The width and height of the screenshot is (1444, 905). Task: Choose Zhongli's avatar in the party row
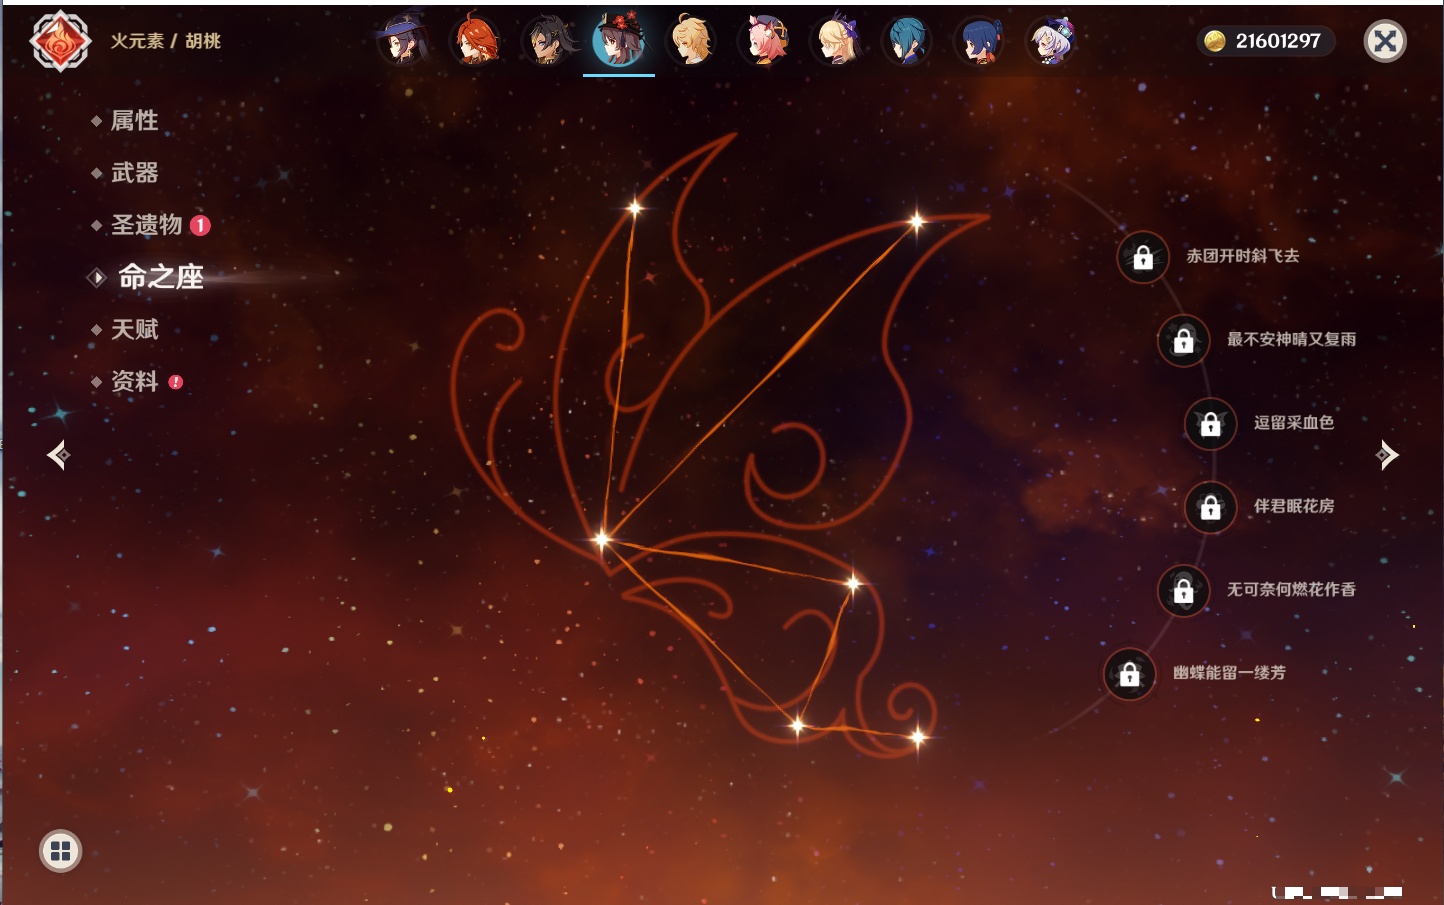(x=548, y=41)
